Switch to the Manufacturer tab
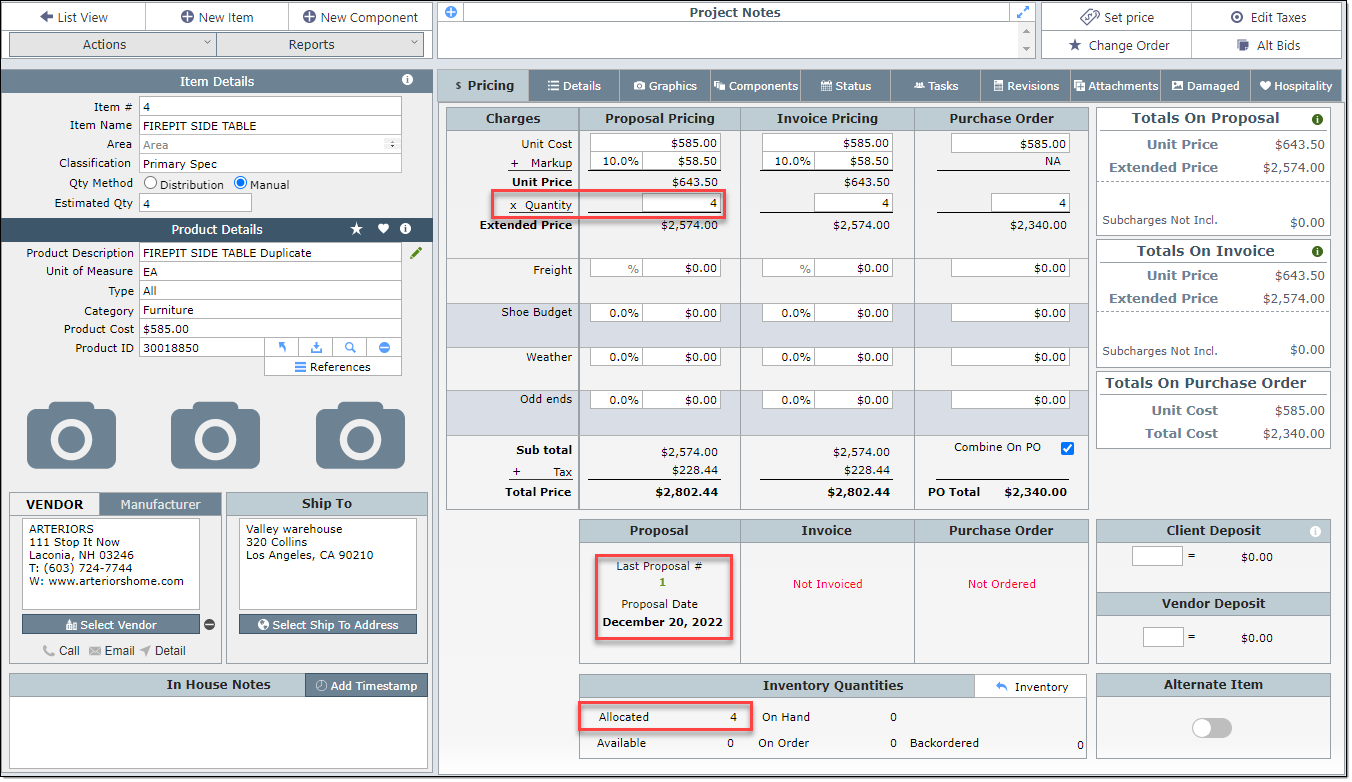 pos(160,504)
